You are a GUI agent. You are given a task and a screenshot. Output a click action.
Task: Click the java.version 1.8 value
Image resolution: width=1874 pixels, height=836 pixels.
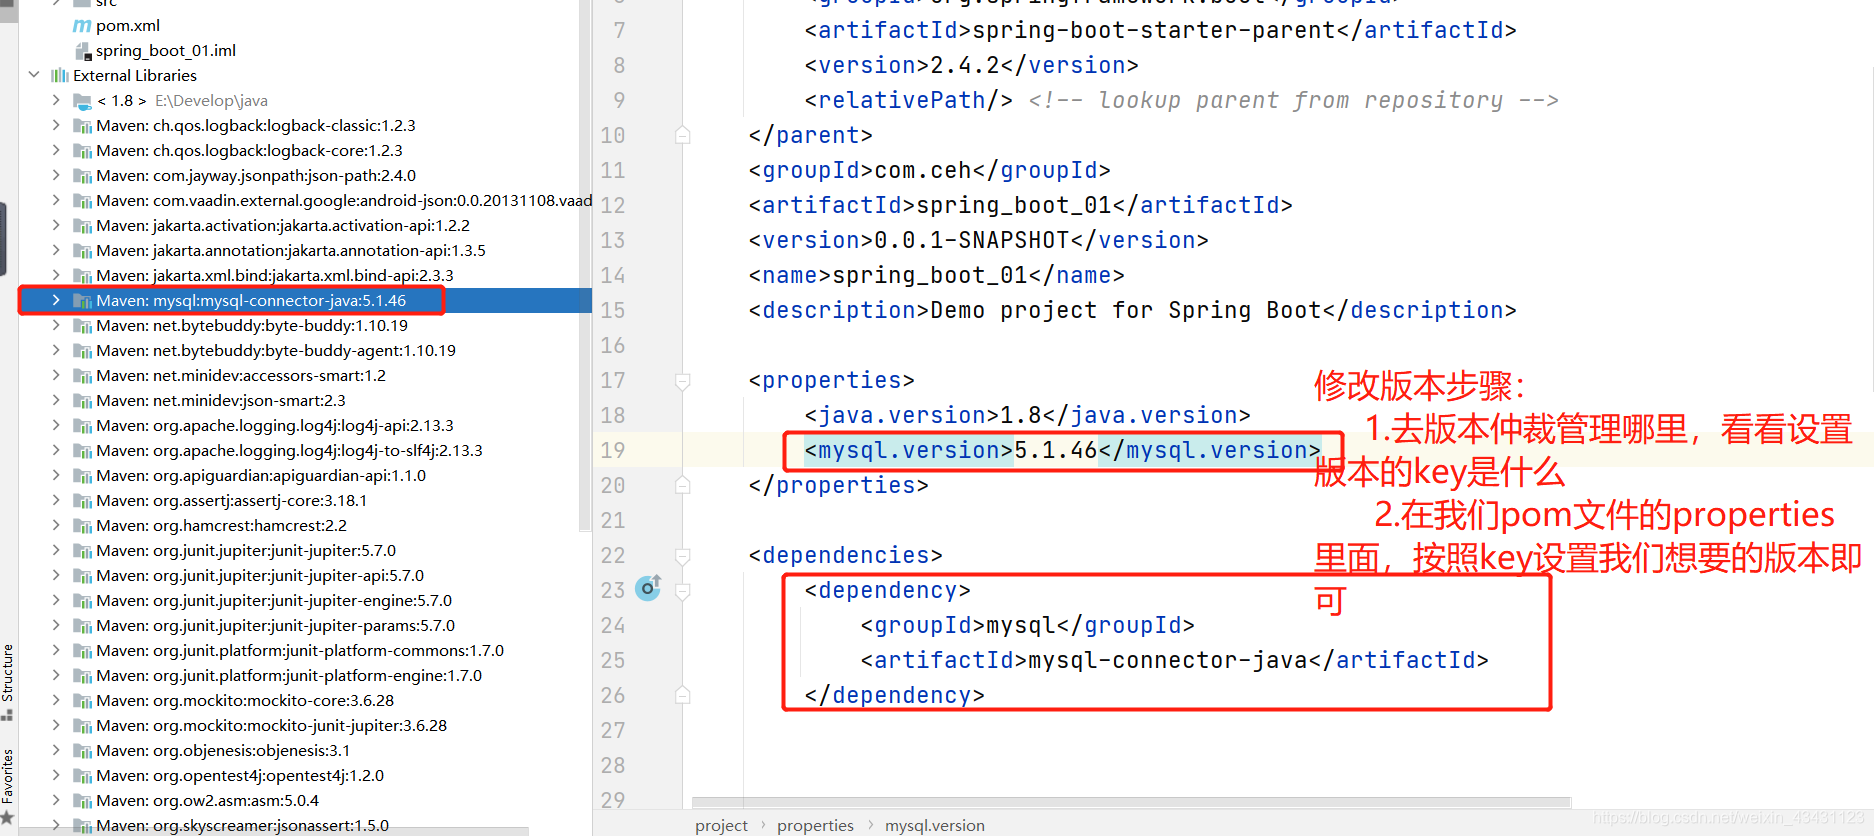tap(1021, 416)
